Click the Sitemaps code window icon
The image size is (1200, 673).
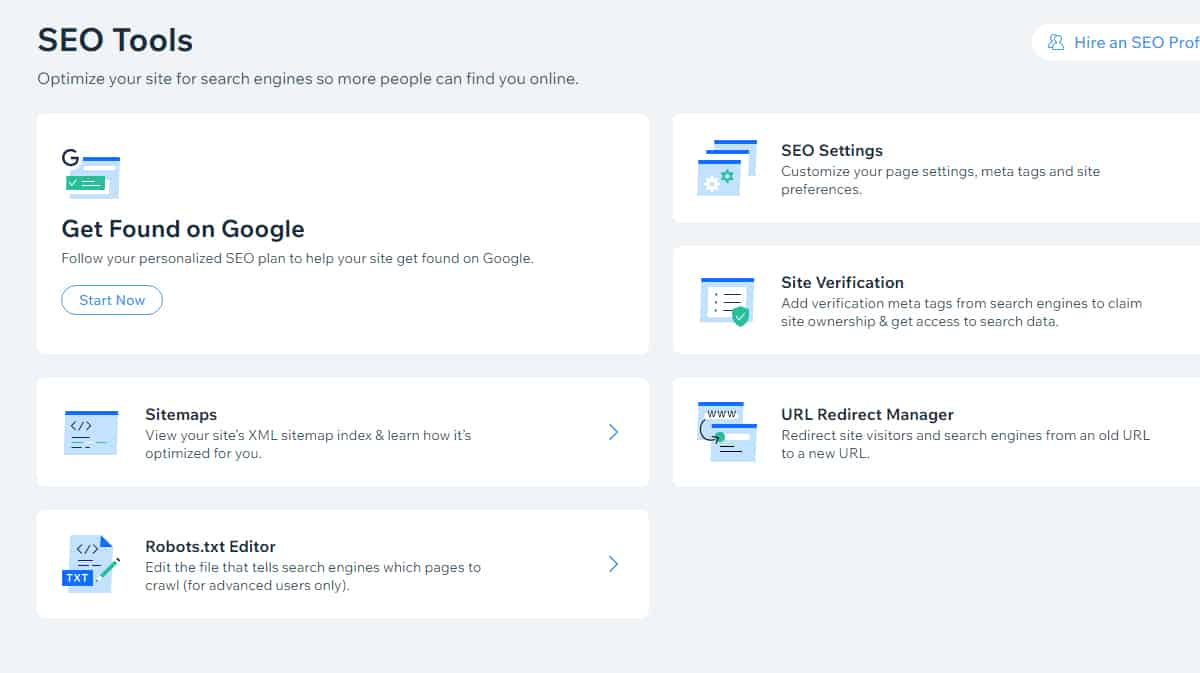pos(91,433)
